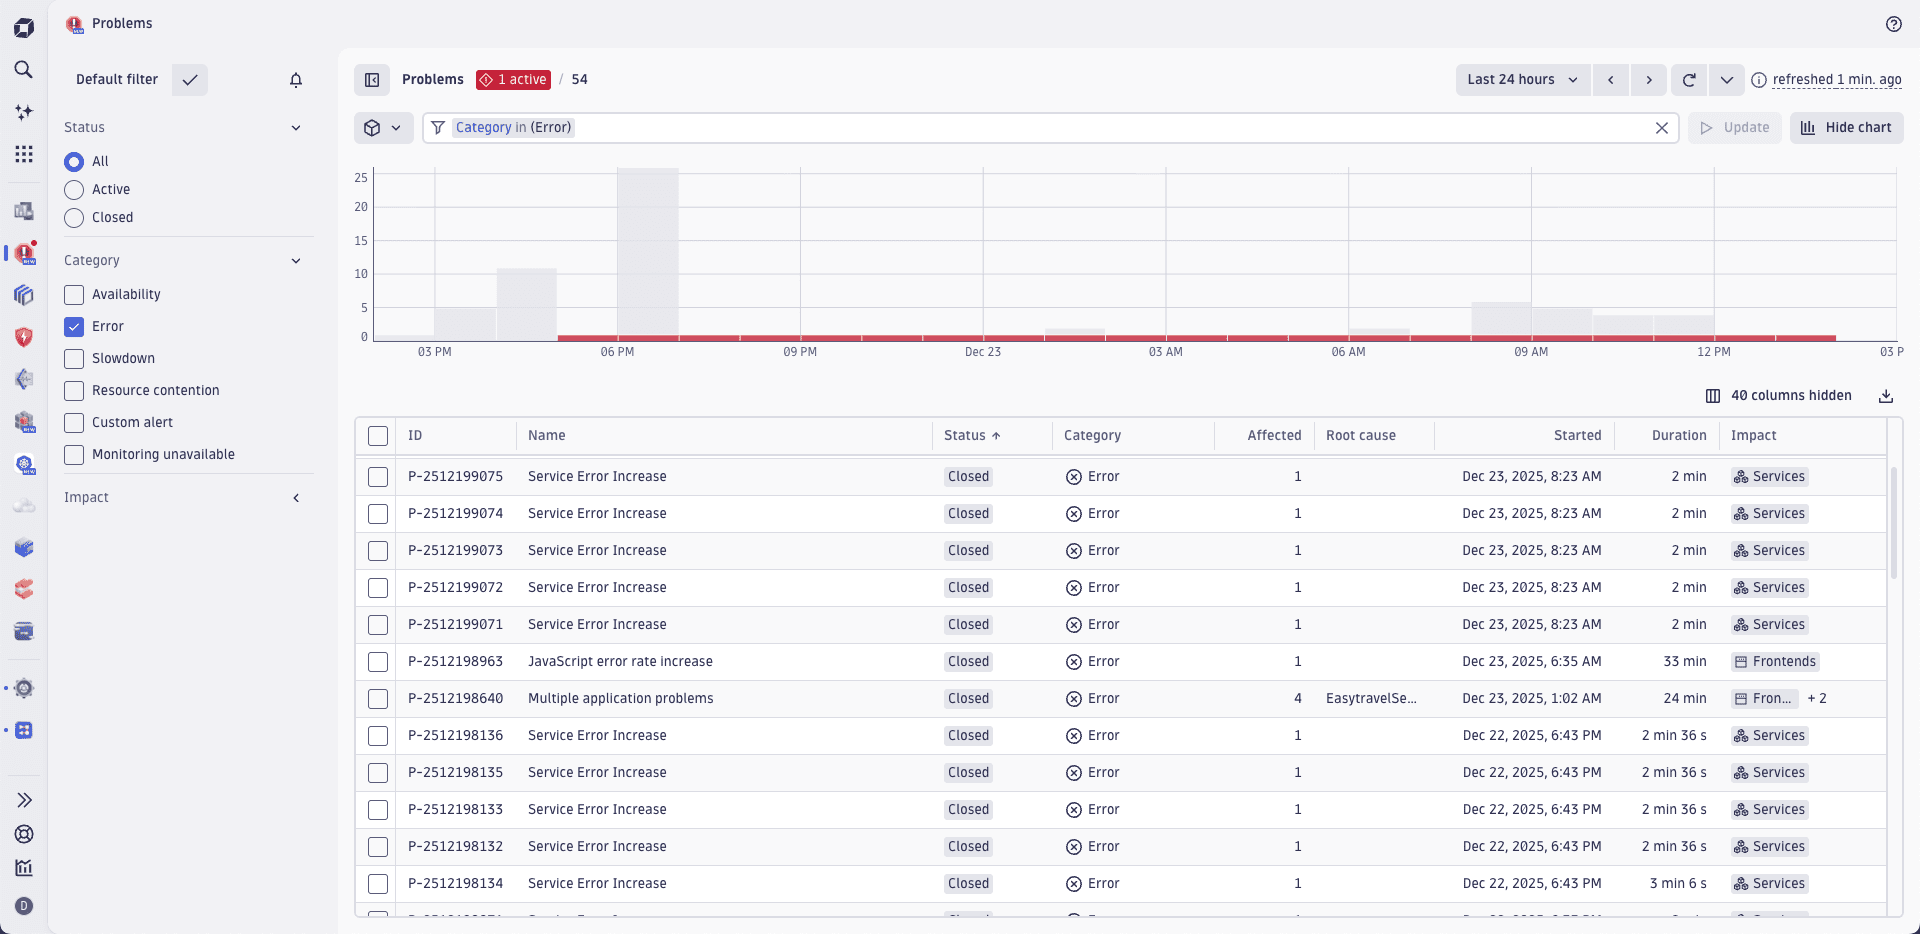Sort table by the Status column header
The width and height of the screenshot is (1920, 934).
971,435
